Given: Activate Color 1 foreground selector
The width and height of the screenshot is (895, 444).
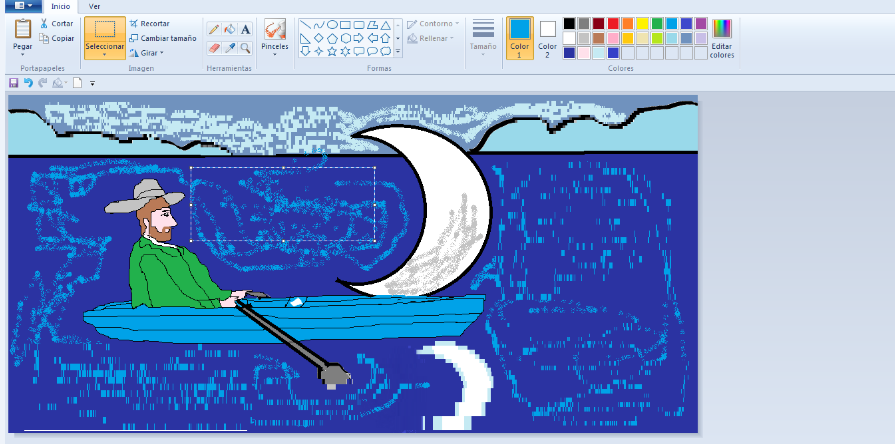Looking at the screenshot, I should pos(519,38).
